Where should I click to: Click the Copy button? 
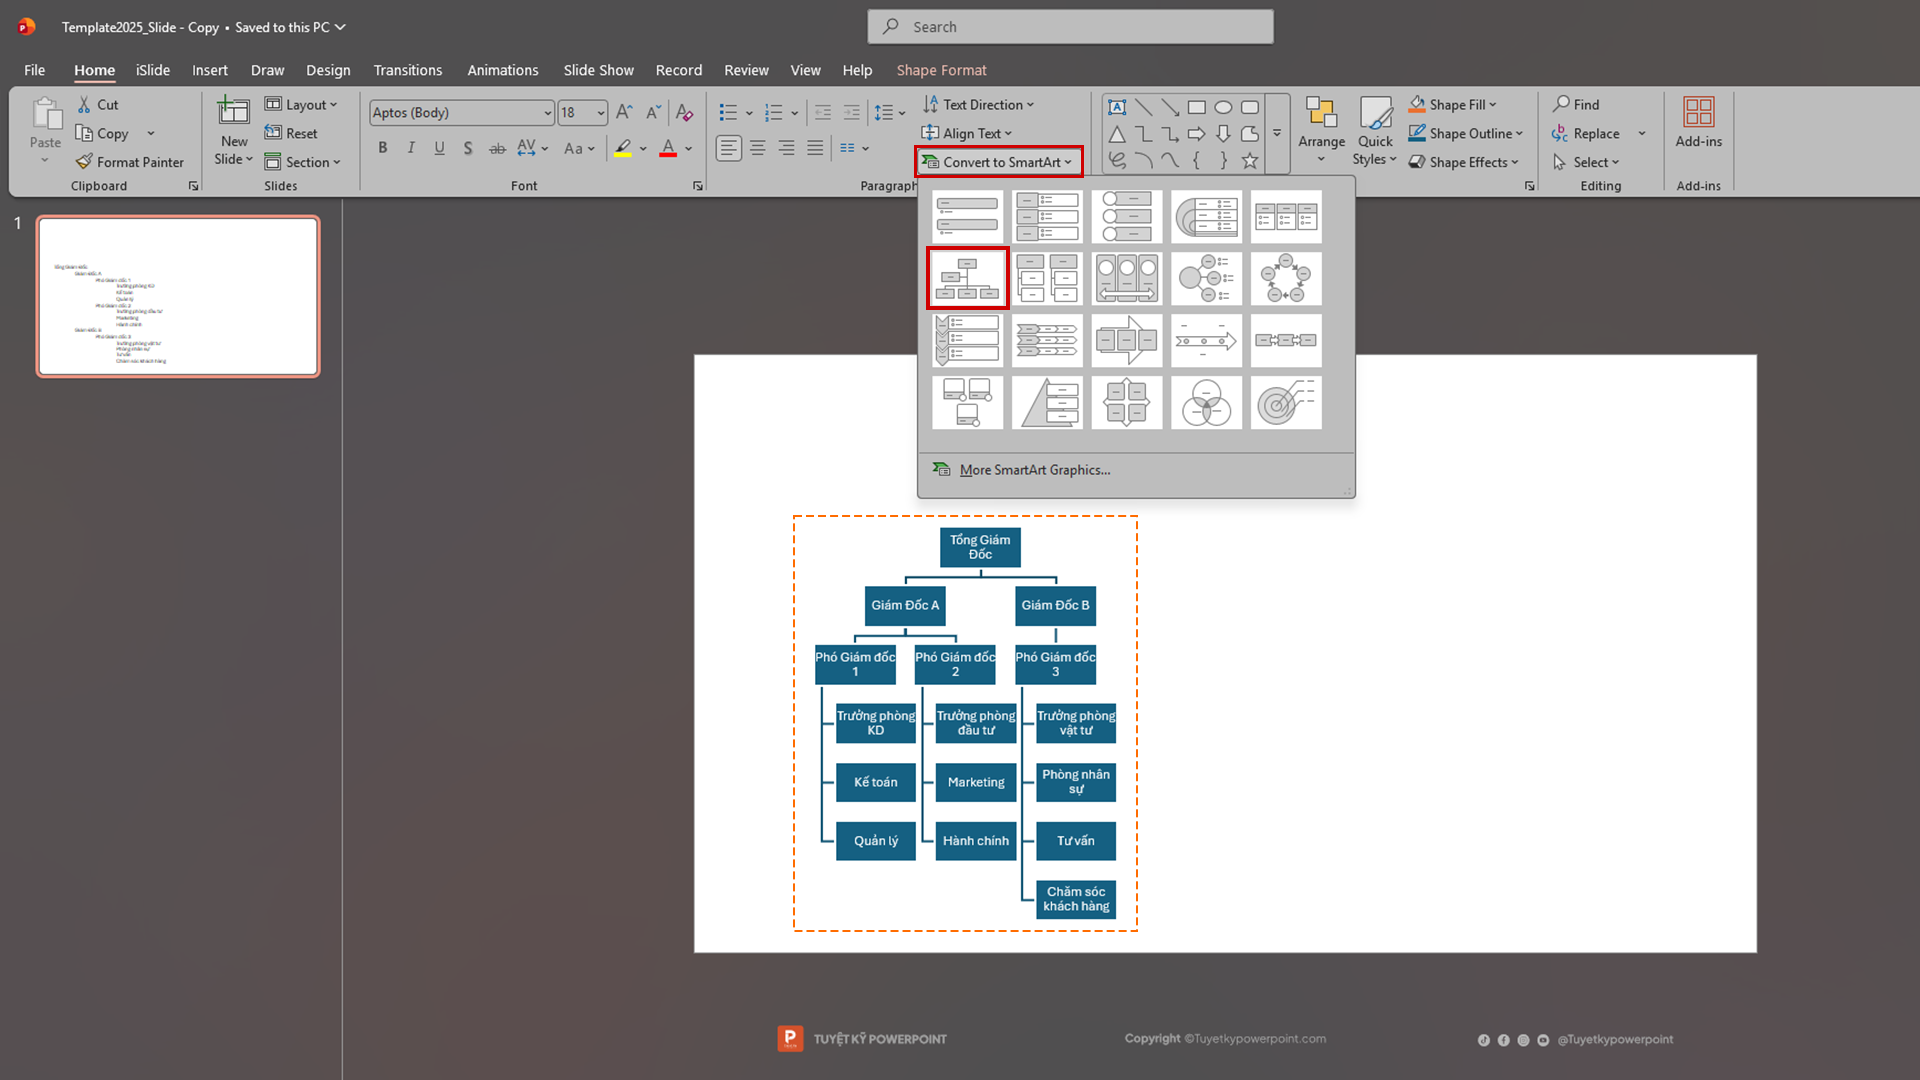tap(103, 133)
